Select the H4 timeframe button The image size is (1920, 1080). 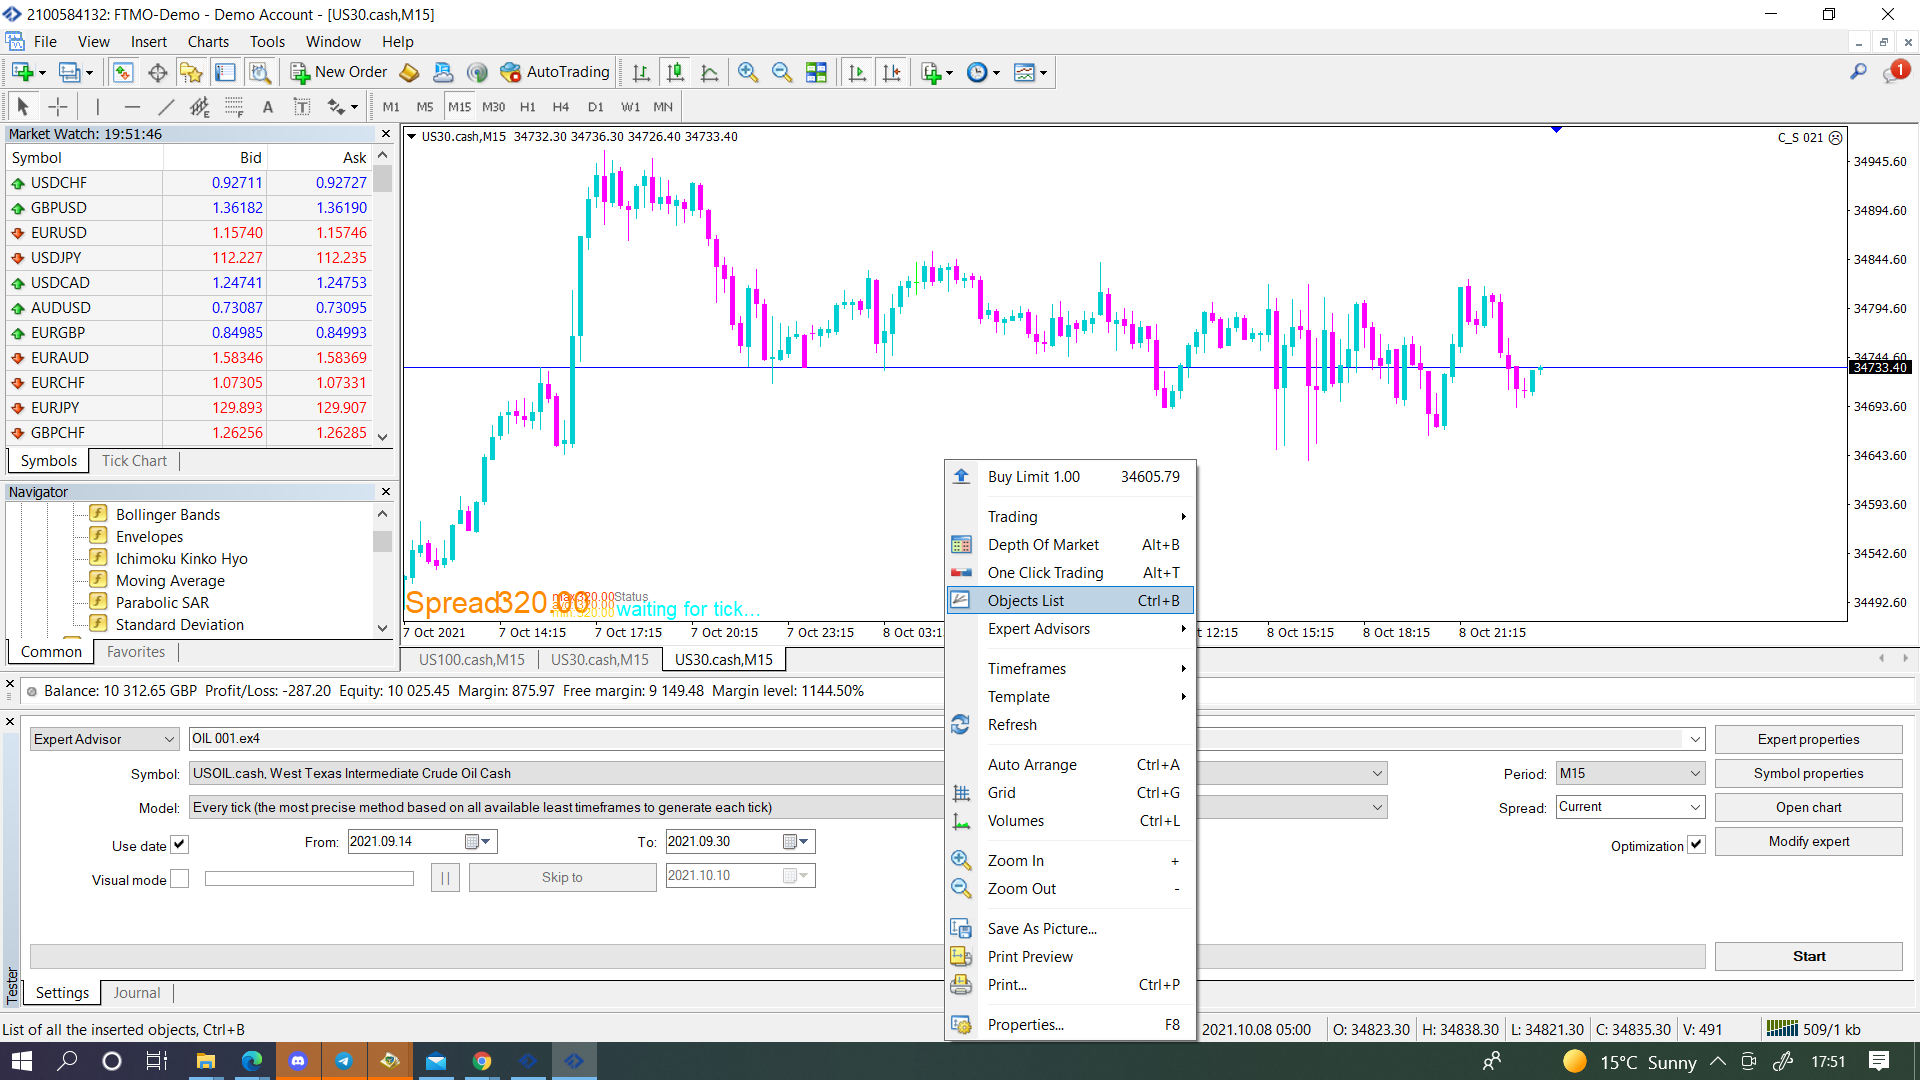(x=561, y=106)
